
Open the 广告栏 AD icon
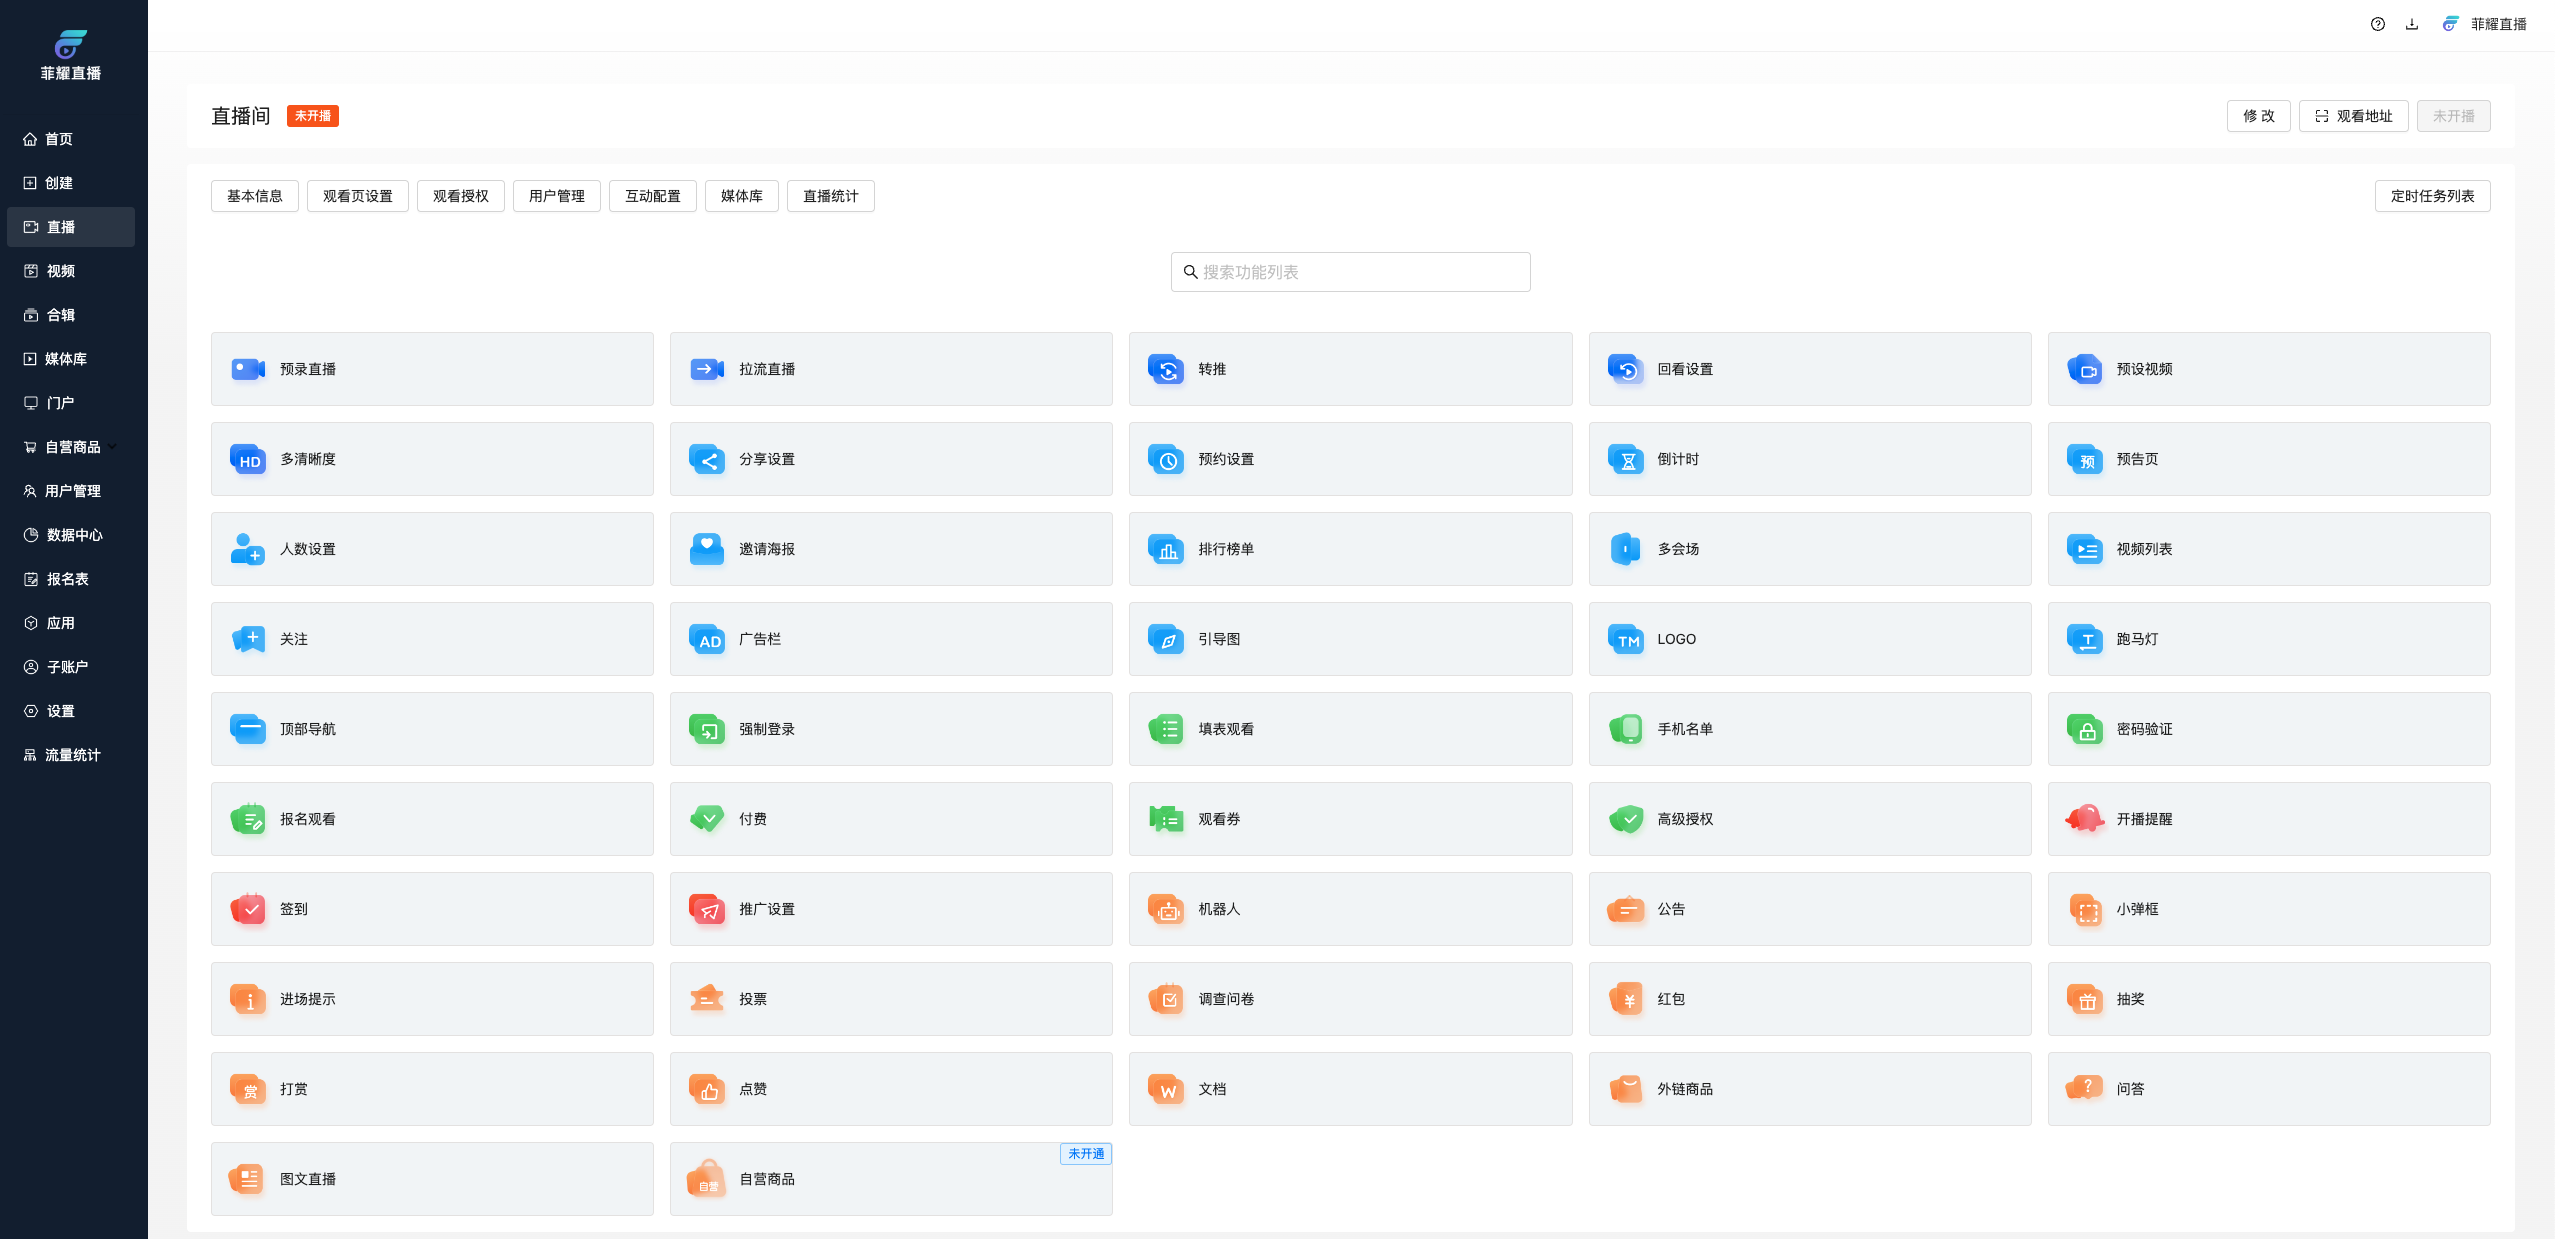pos(707,639)
